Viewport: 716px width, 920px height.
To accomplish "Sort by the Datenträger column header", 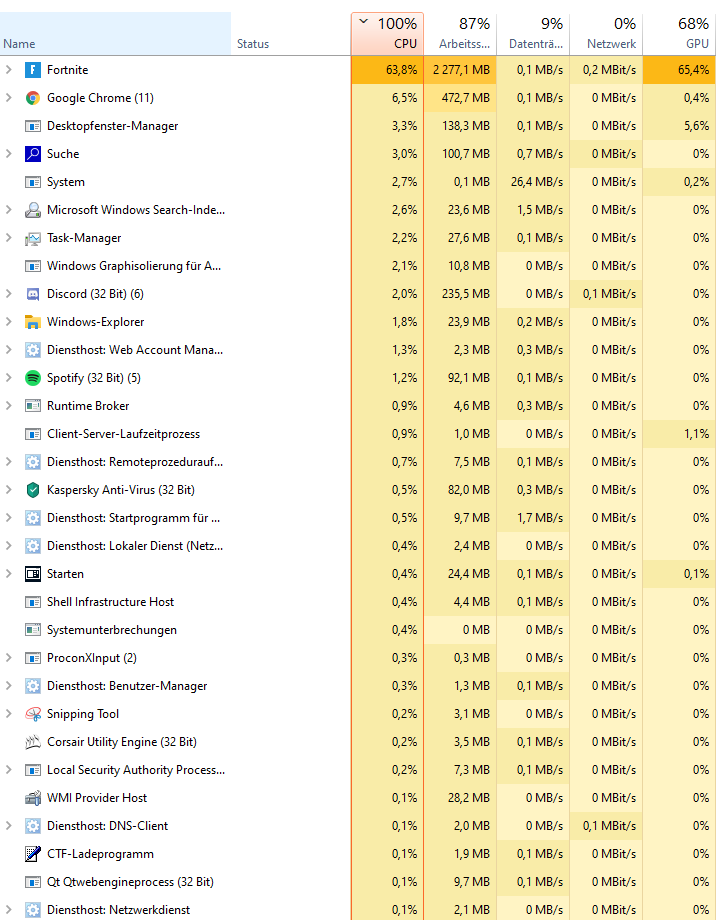I will click(533, 33).
